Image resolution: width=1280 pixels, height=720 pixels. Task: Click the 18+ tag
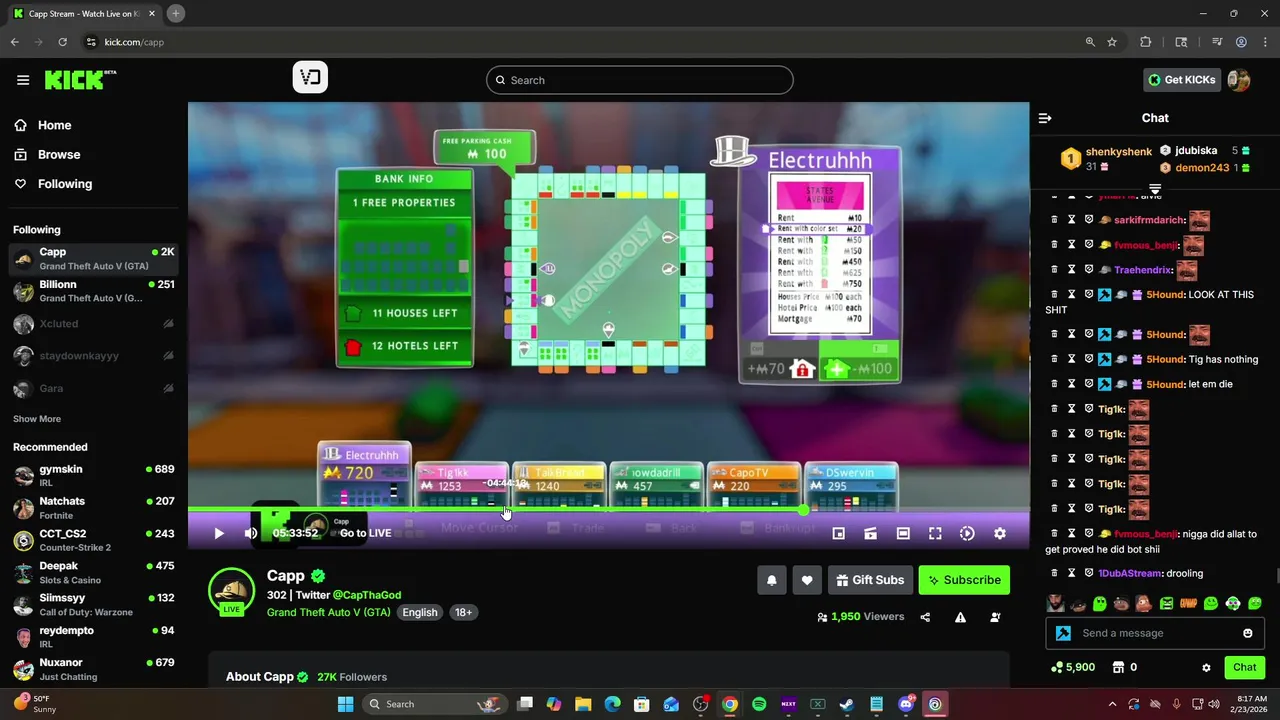(x=463, y=612)
